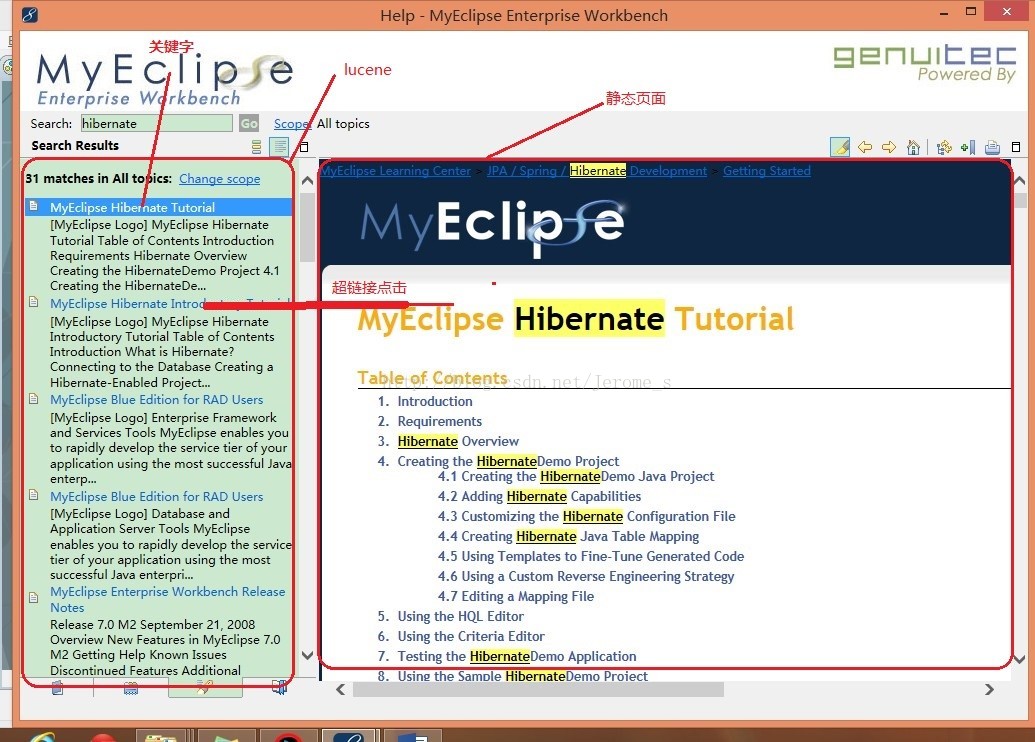Viewport: 1035px width, 742px height.
Task: Open Internet Explorer from the taskbar
Action: [x=41, y=735]
